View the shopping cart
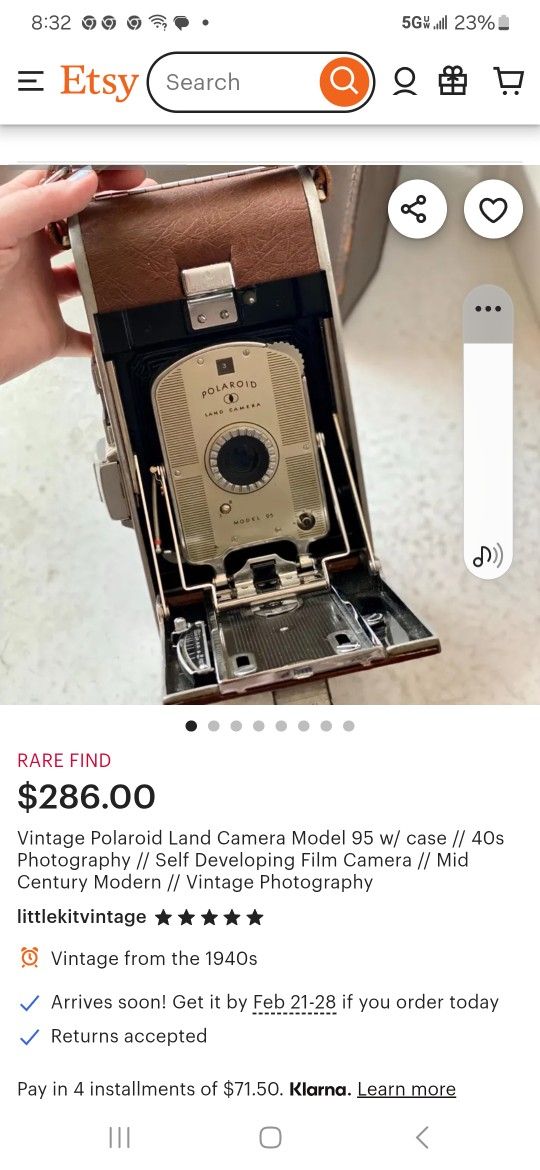The width and height of the screenshot is (540, 1170). point(509,82)
